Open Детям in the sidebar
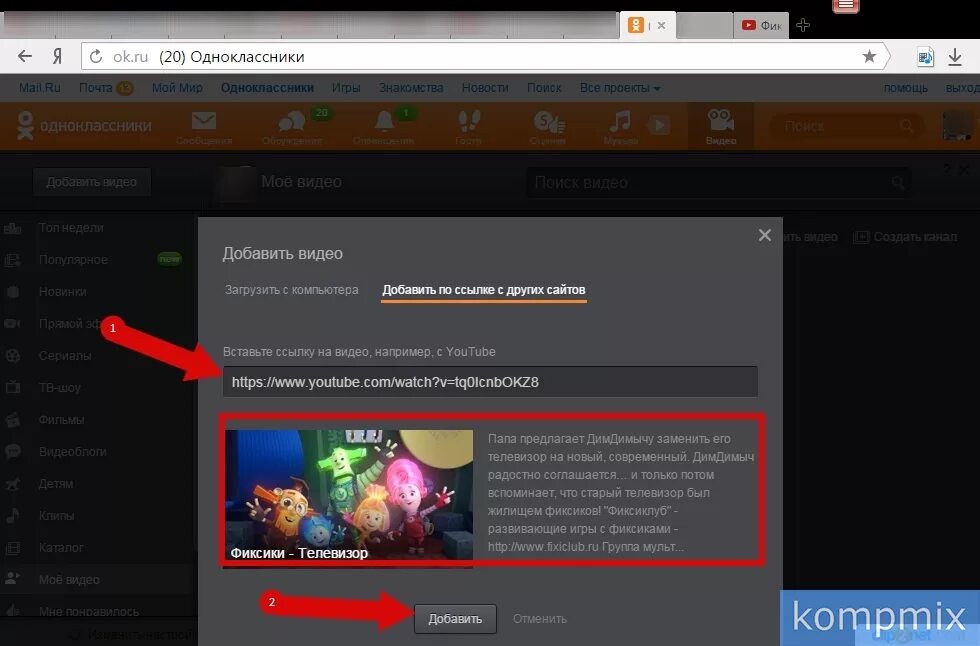This screenshot has height=646, width=980. point(56,484)
